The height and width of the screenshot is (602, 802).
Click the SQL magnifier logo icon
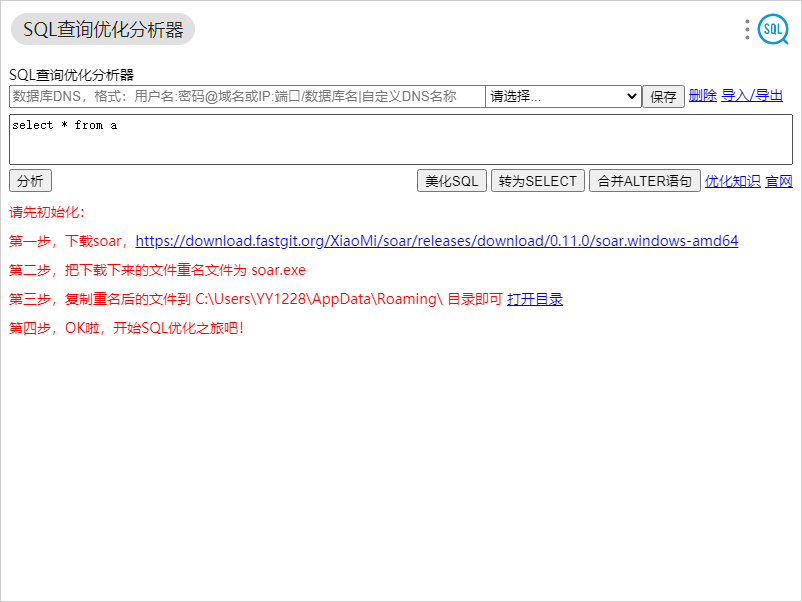pyautogui.click(x=773, y=29)
